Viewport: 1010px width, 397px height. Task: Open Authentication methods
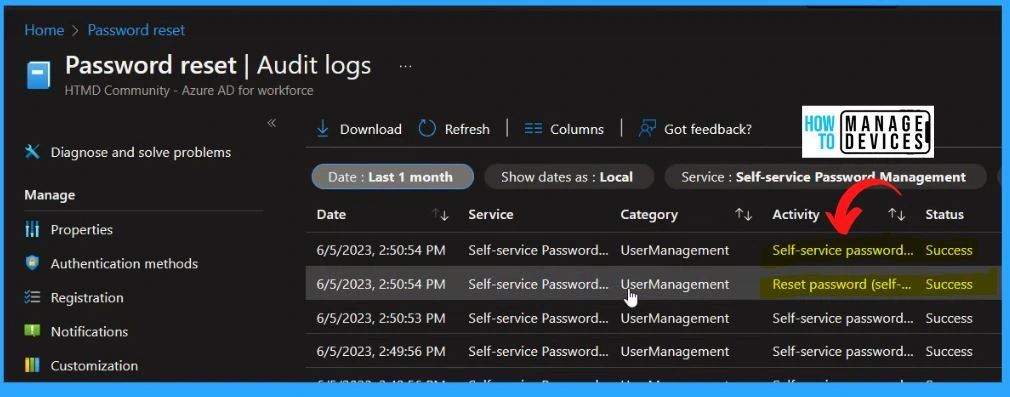pyautogui.click(x=124, y=263)
